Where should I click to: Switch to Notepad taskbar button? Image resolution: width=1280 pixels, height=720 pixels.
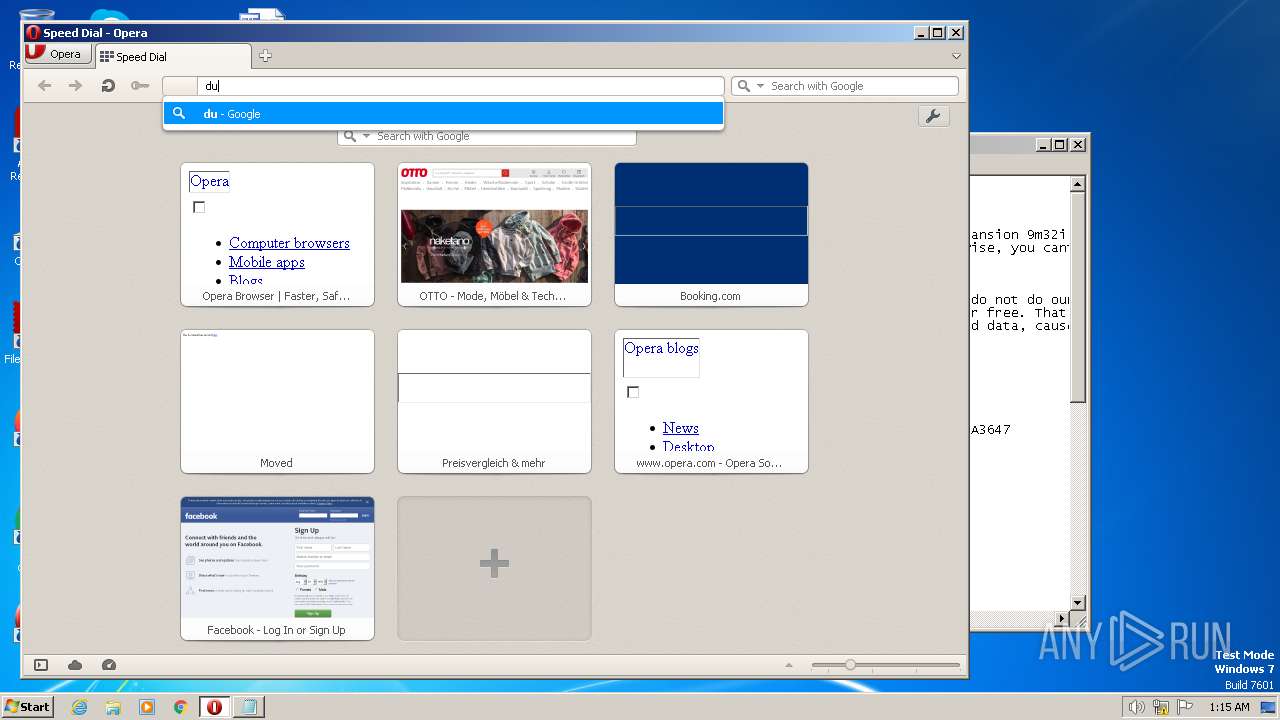248,707
